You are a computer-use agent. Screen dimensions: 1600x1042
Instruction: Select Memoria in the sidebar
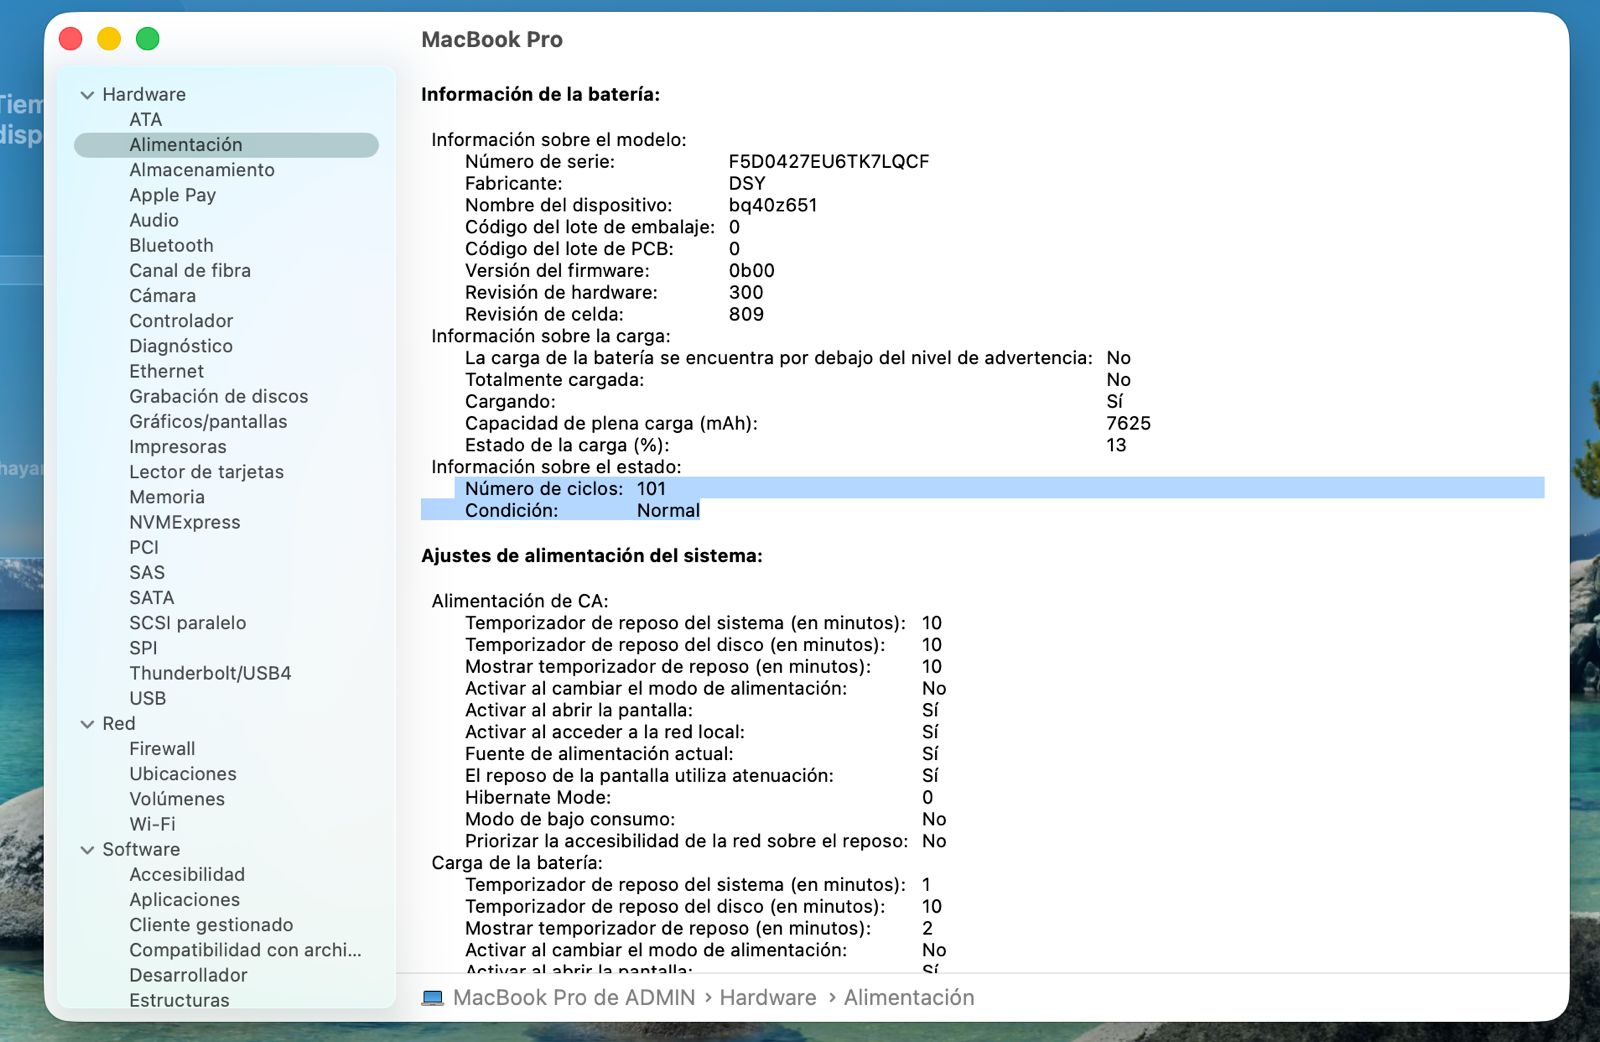[x=167, y=497]
